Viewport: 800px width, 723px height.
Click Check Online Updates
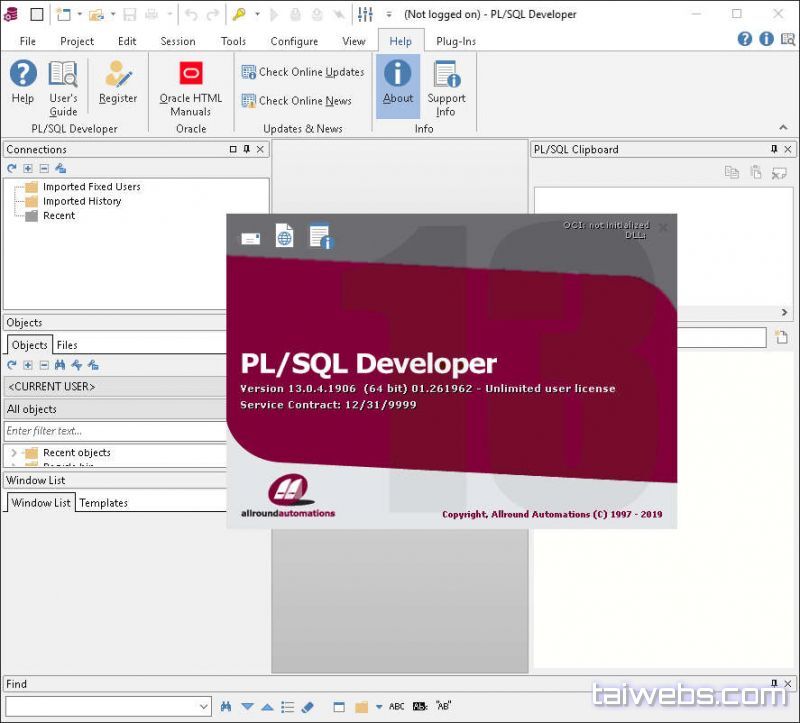coord(303,72)
